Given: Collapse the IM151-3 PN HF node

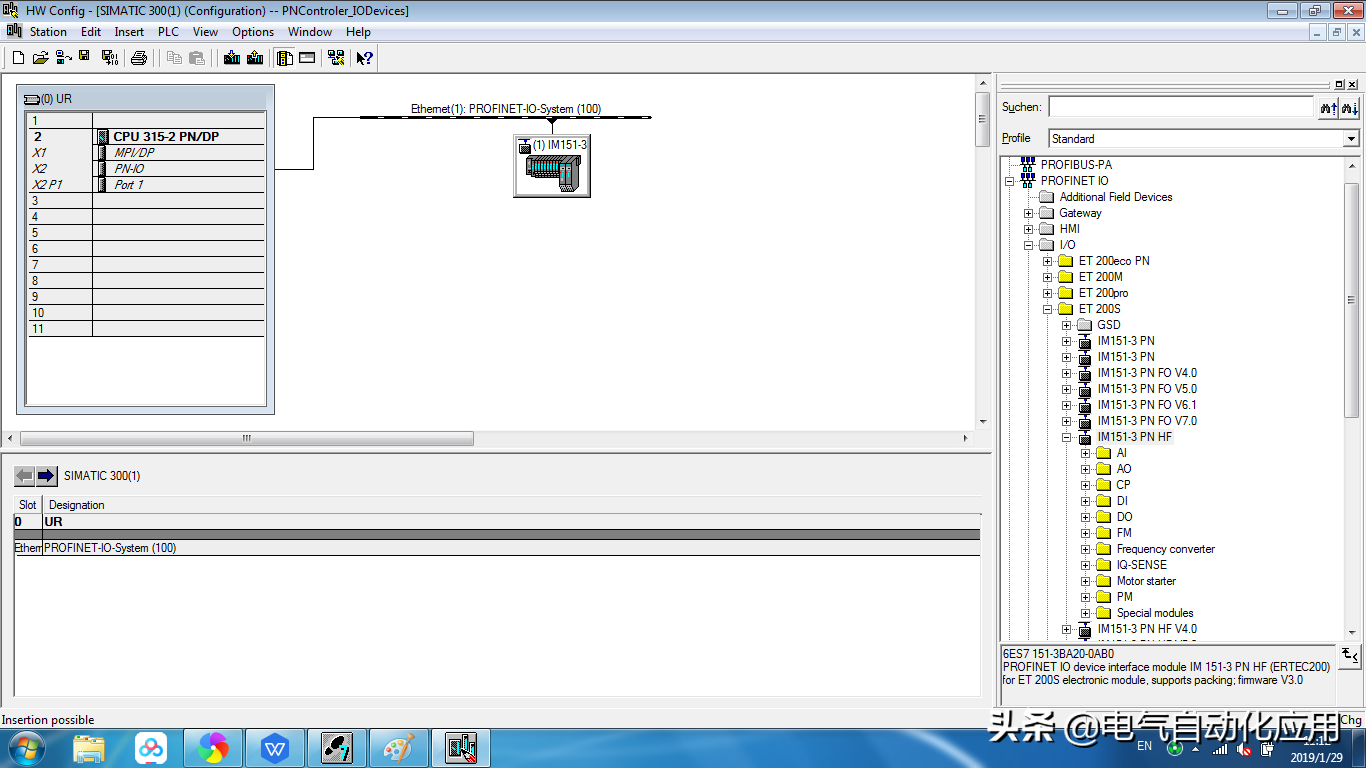Looking at the screenshot, I should pyautogui.click(x=1067, y=437).
